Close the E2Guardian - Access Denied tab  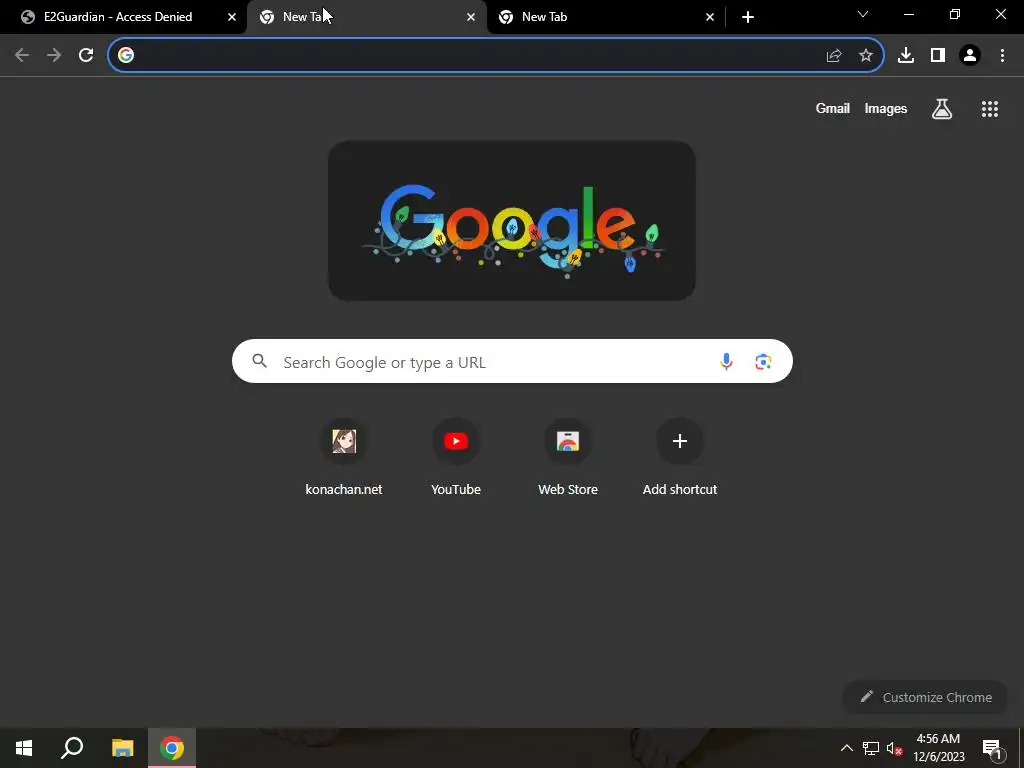point(232,17)
